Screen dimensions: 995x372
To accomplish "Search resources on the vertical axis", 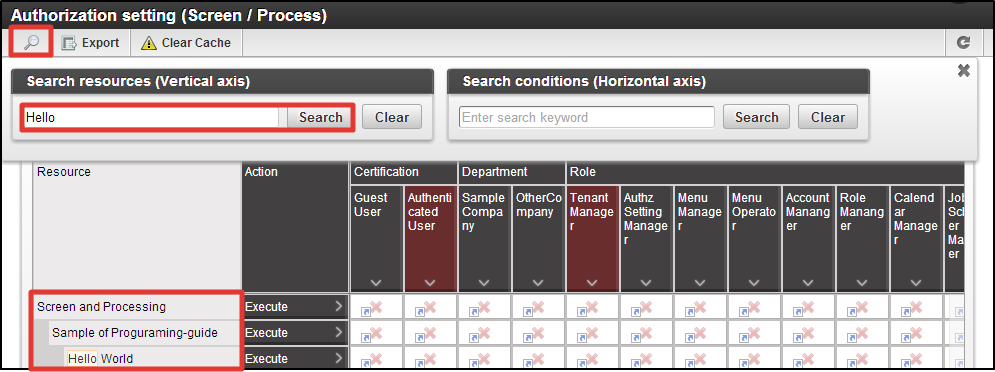I will [320, 117].
